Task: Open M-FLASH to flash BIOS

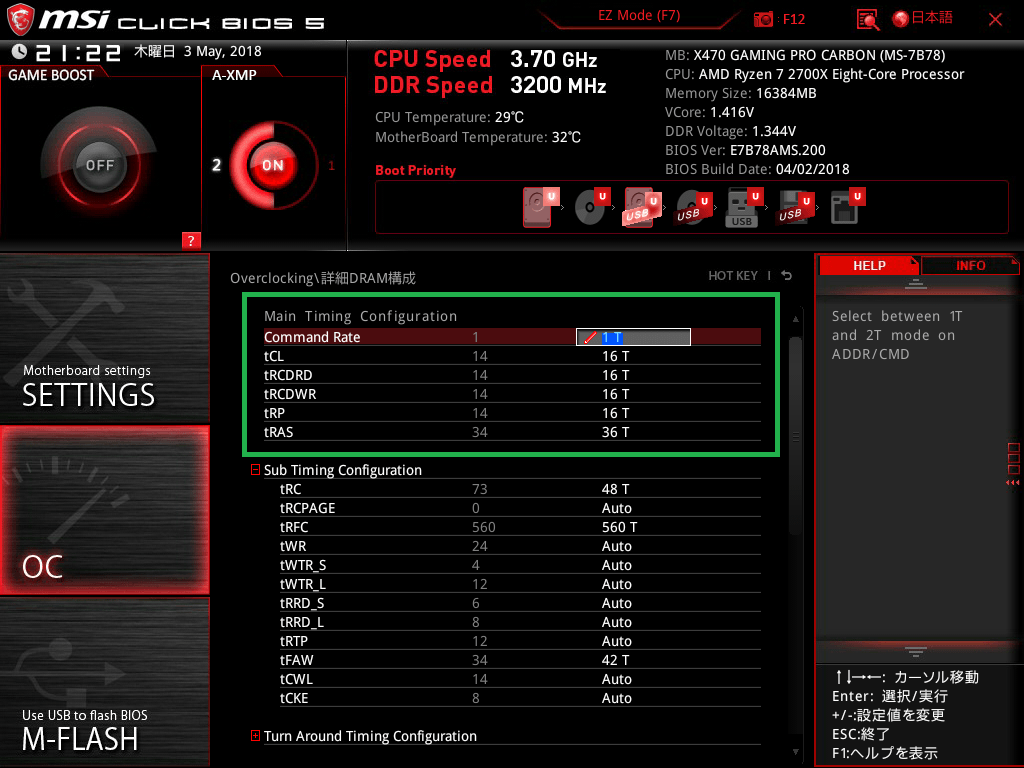Action: 104,682
